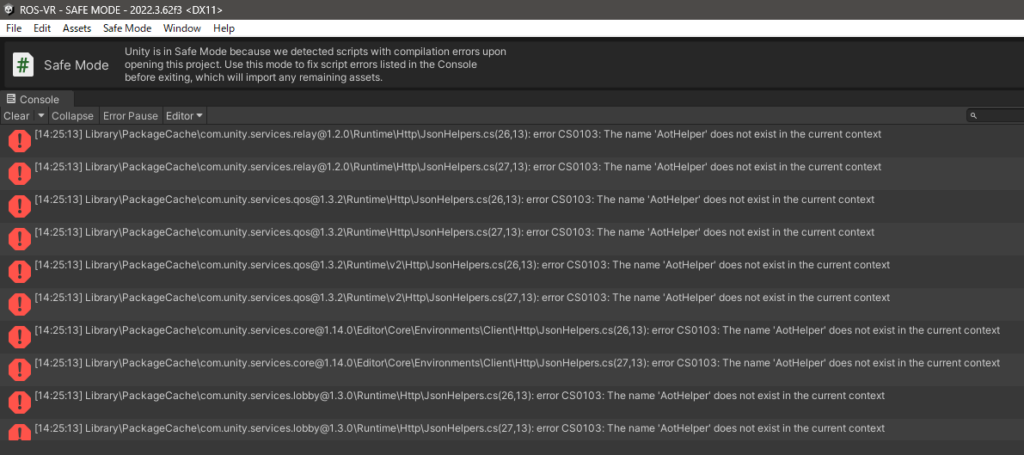Toggle the Collapse option in Console
Viewport: 1024px width, 455px height.
[x=72, y=116]
